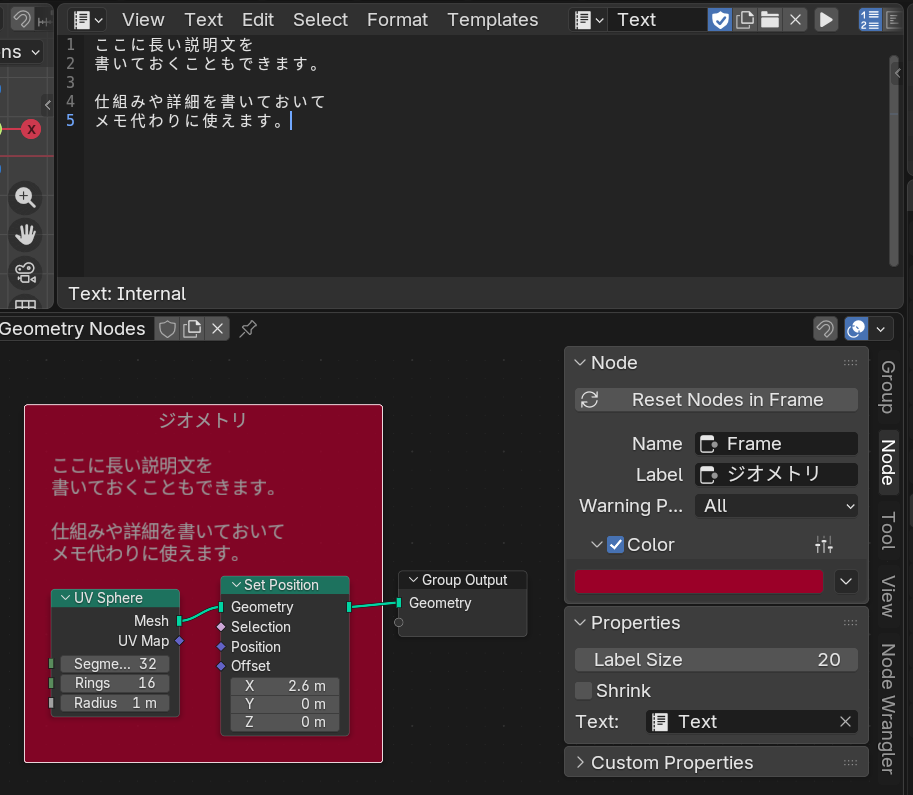The width and height of the screenshot is (913, 795).
Task: Select the pan hand viewport icon
Action: click(26, 235)
